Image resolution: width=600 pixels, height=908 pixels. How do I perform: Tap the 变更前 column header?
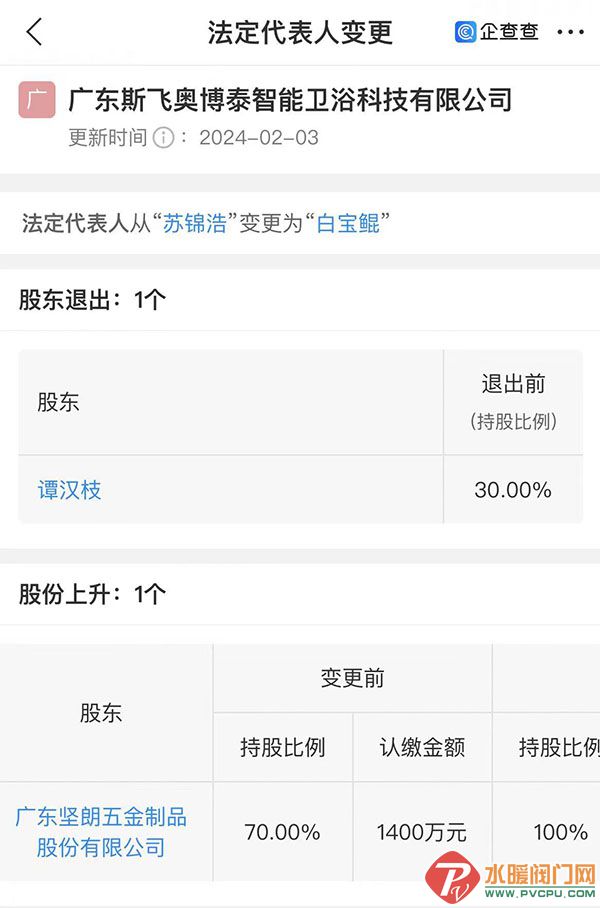pos(352,678)
